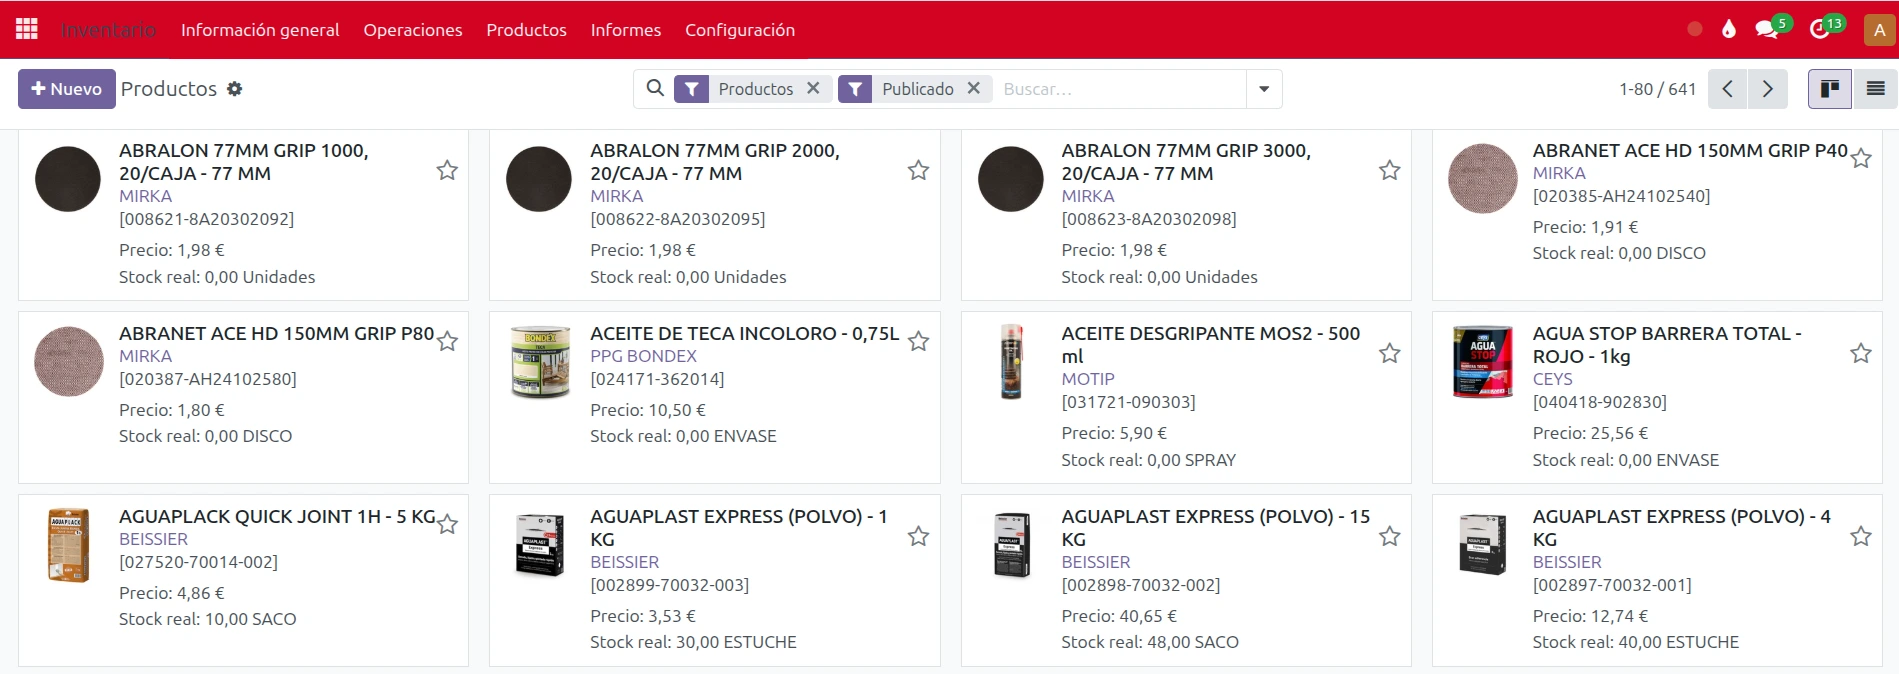The height and width of the screenshot is (674, 1899).
Task: Remove the Publicado filter
Action: [973, 89]
